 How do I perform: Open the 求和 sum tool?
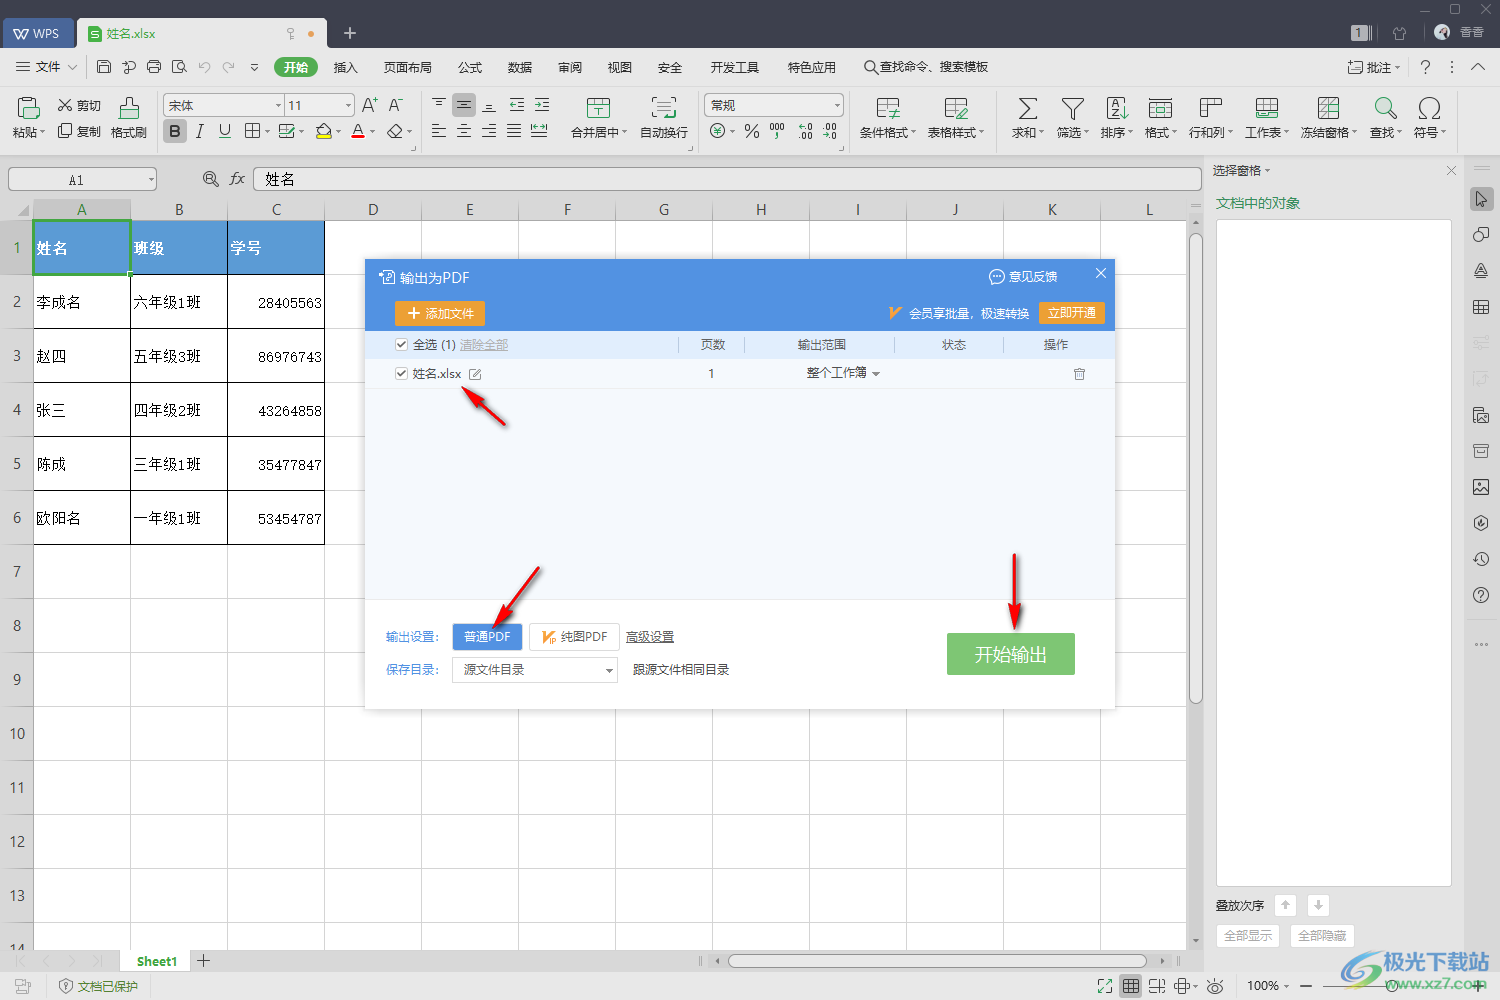[x=1027, y=117]
